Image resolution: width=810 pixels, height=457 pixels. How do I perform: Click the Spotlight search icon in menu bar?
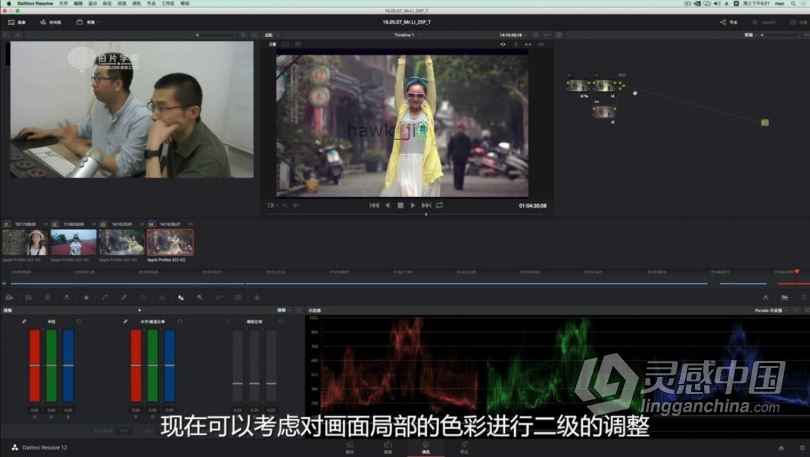(x=793, y=4)
